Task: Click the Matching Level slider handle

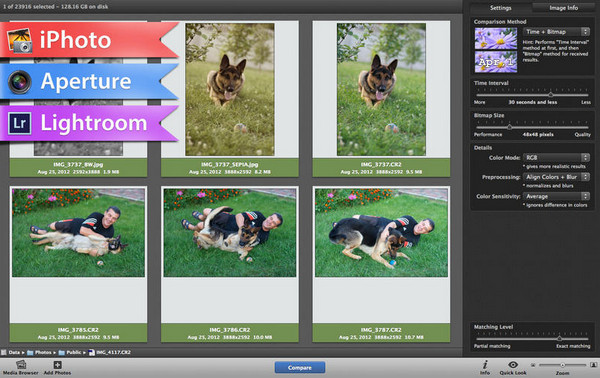Action: click(559, 338)
